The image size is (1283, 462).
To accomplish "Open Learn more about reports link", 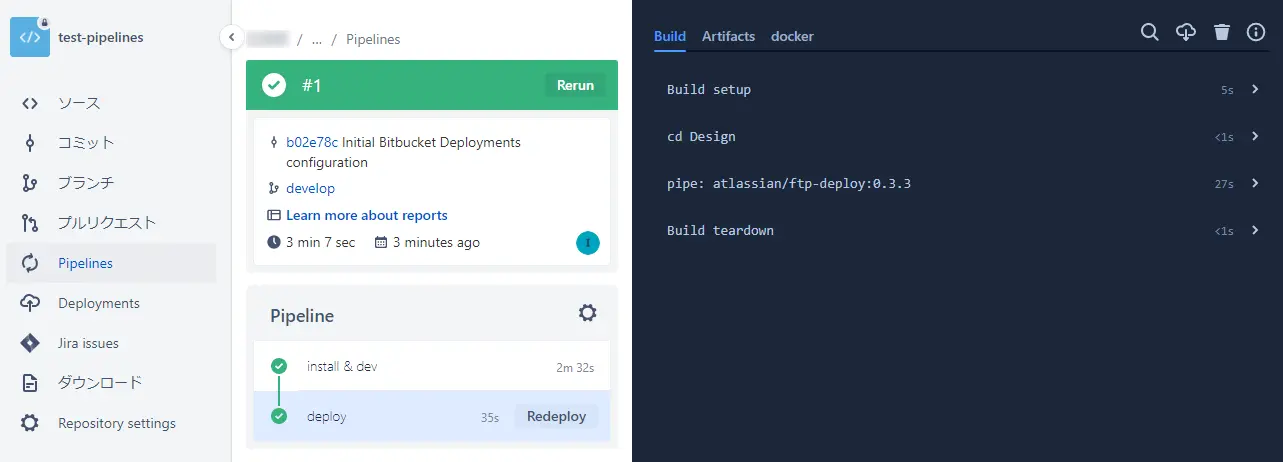I will tap(367, 215).
